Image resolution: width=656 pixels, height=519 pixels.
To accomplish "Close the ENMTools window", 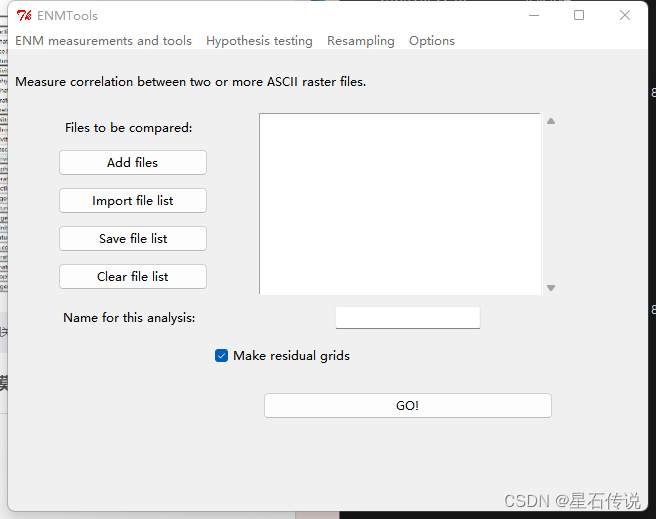I will click(x=625, y=15).
